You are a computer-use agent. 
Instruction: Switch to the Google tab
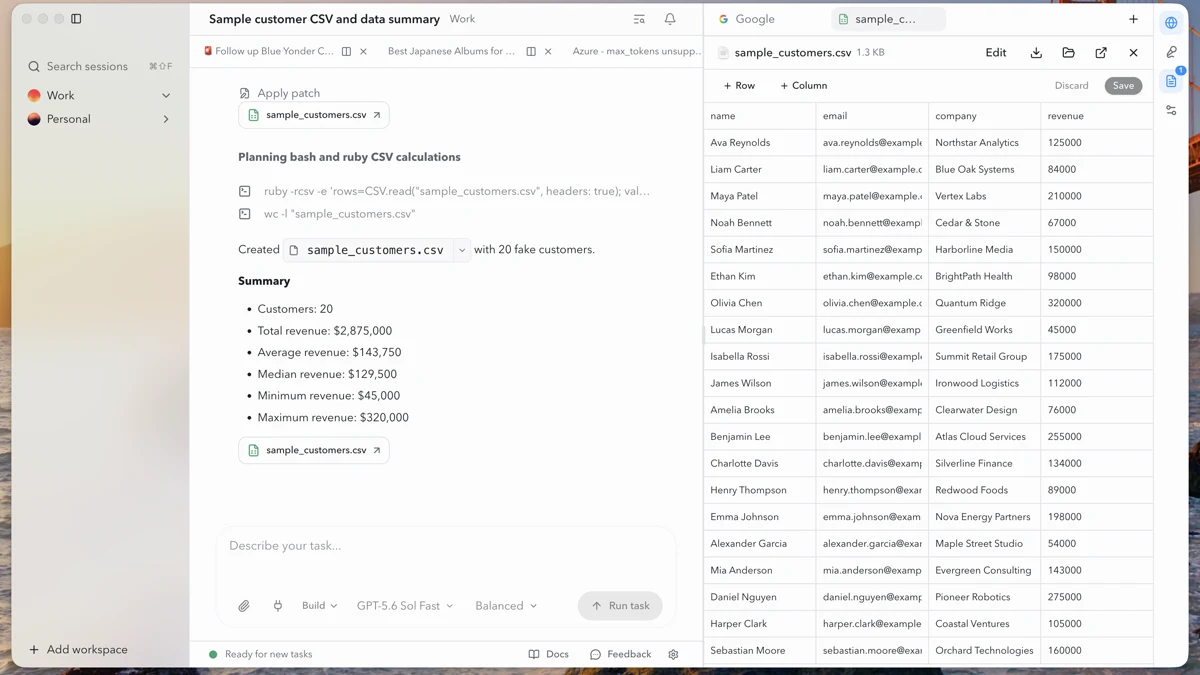(x=747, y=19)
